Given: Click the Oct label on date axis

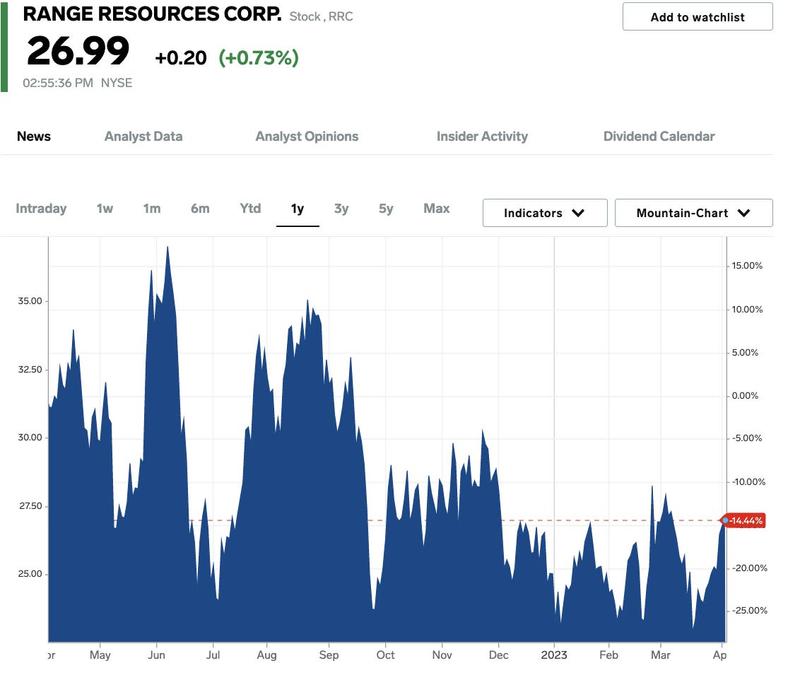Looking at the screenshot, I should [385, 655].
